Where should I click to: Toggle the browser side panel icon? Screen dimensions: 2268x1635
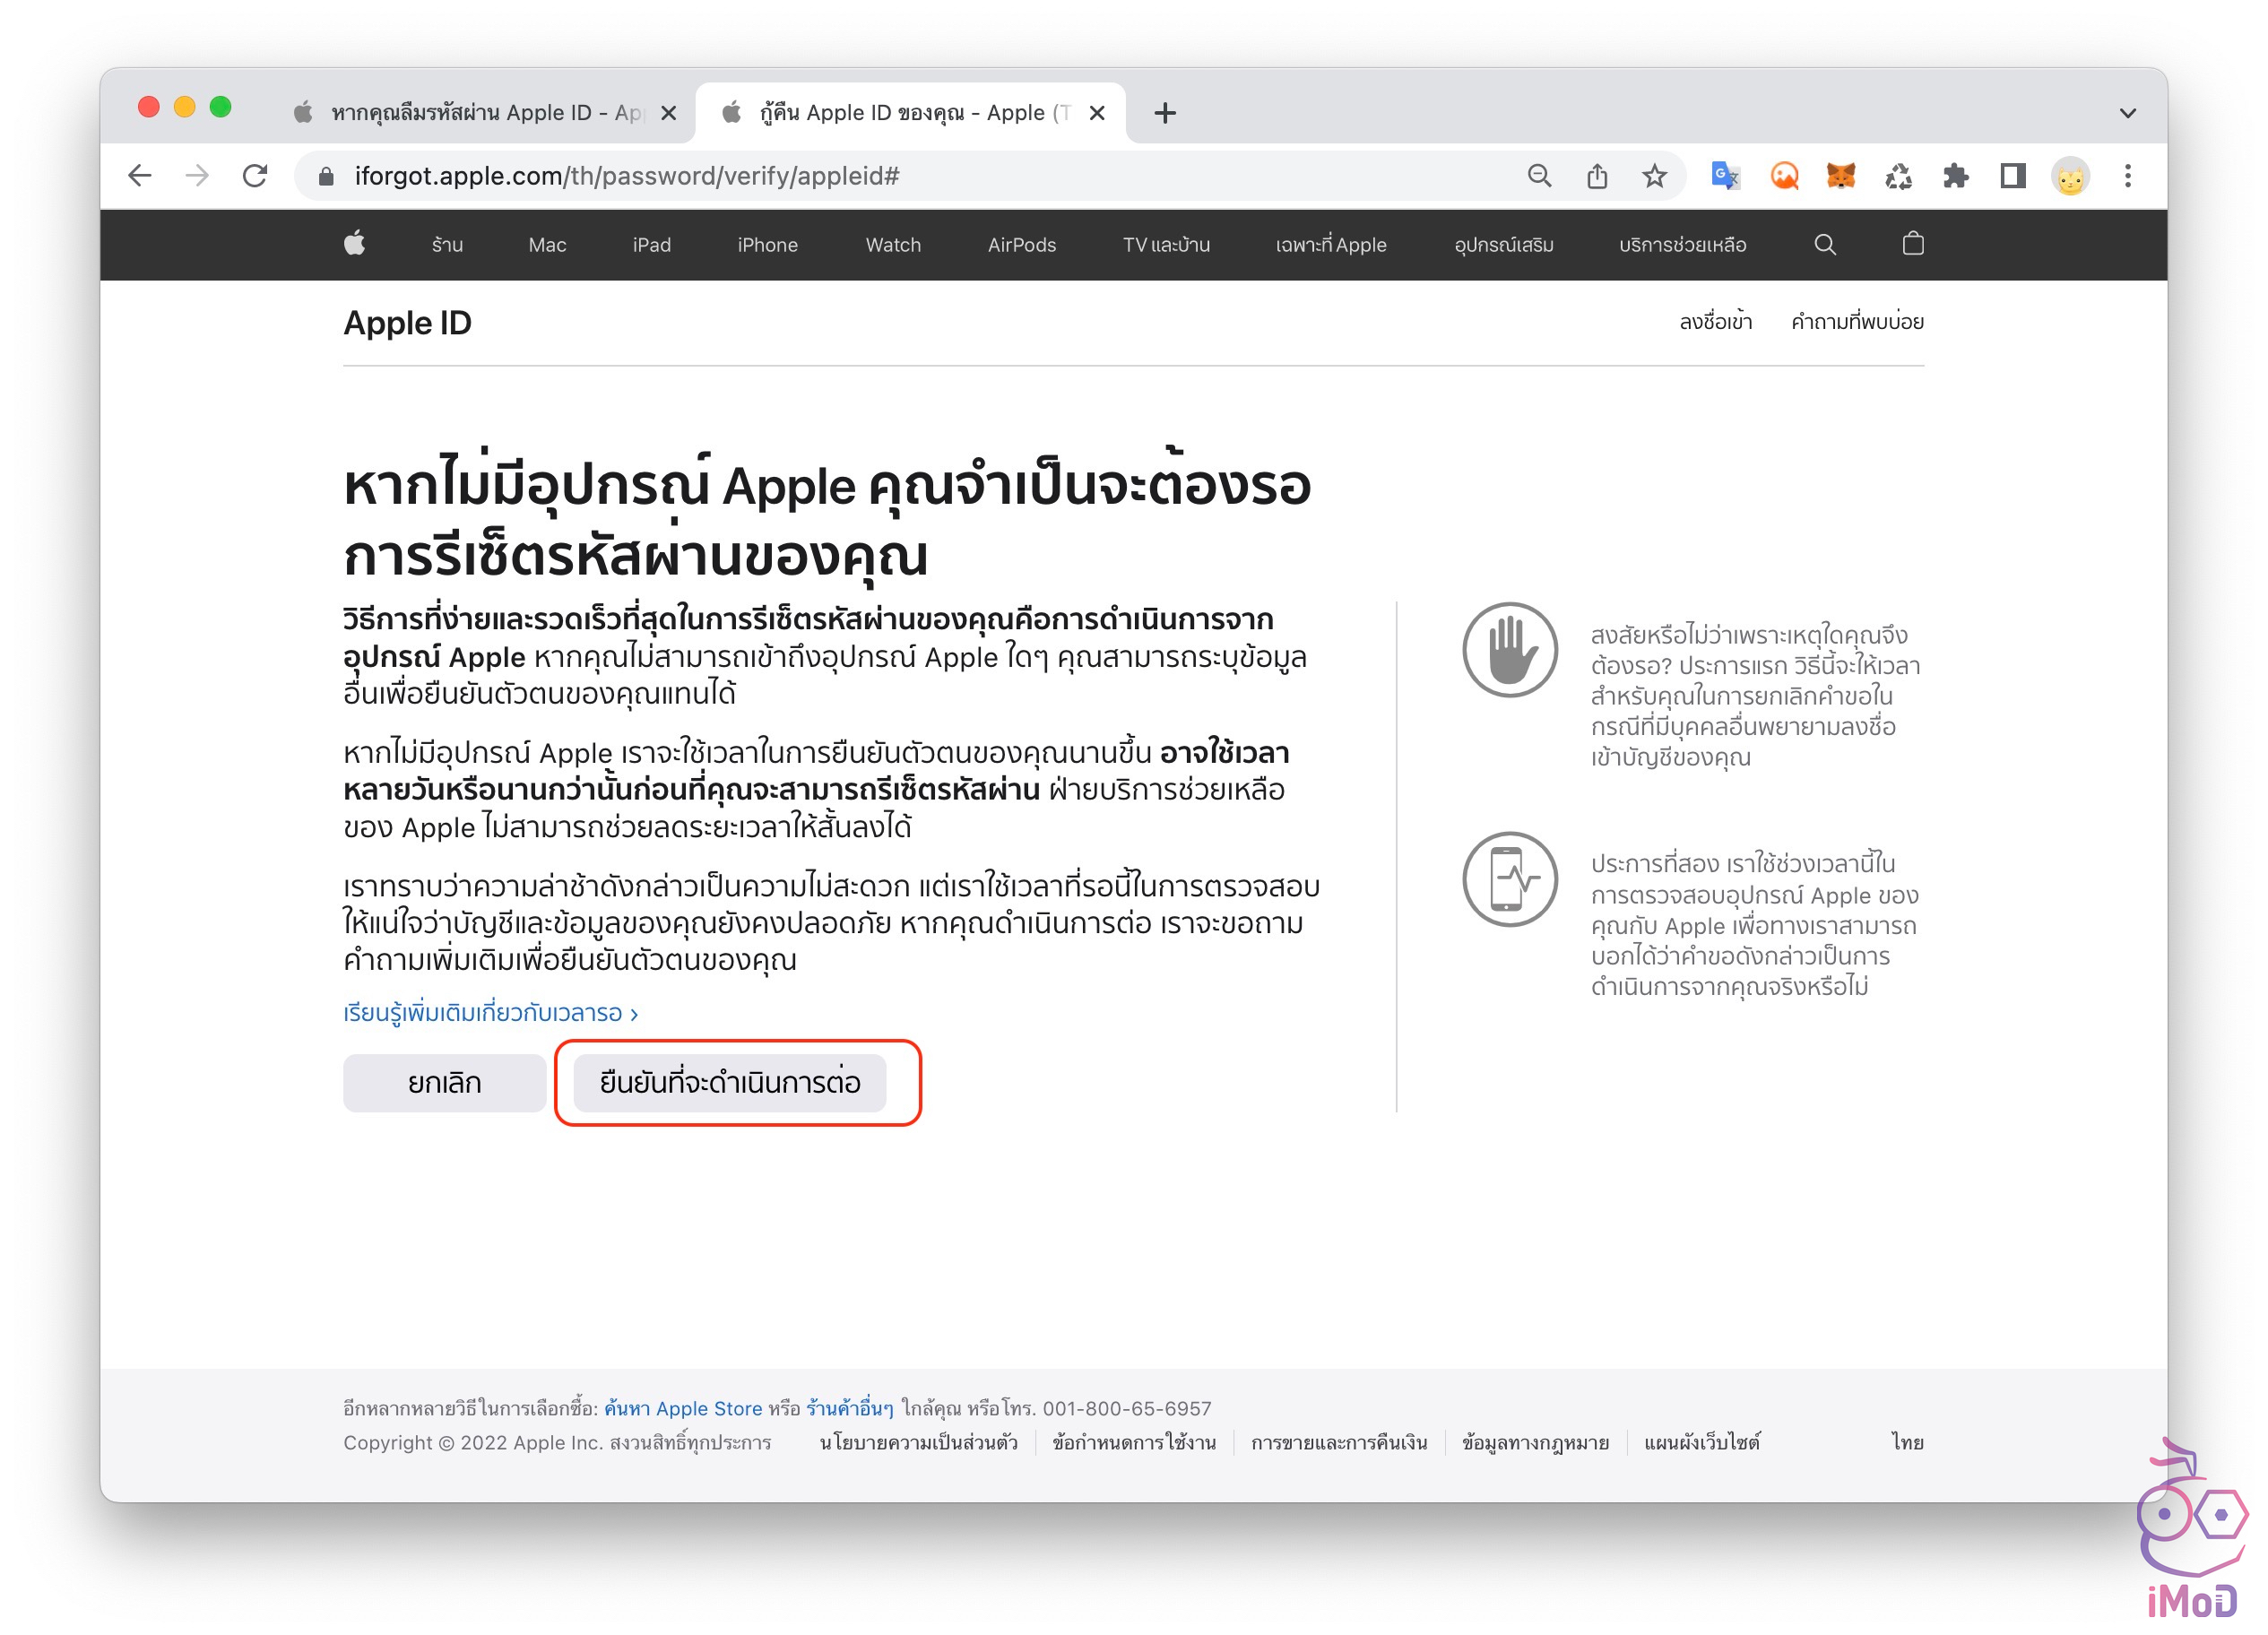pyautogui.click(x=2012, y=176)
